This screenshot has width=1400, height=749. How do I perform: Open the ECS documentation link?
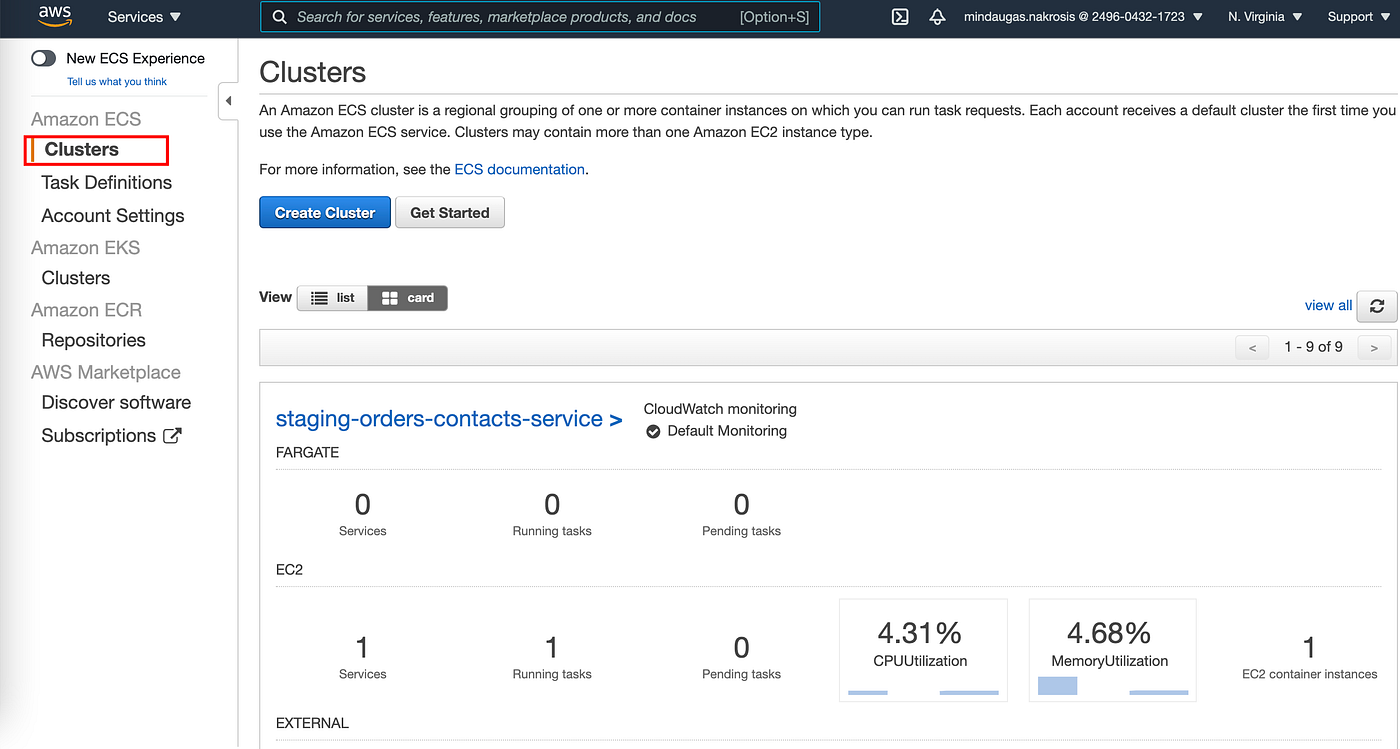tap(520, 169)
